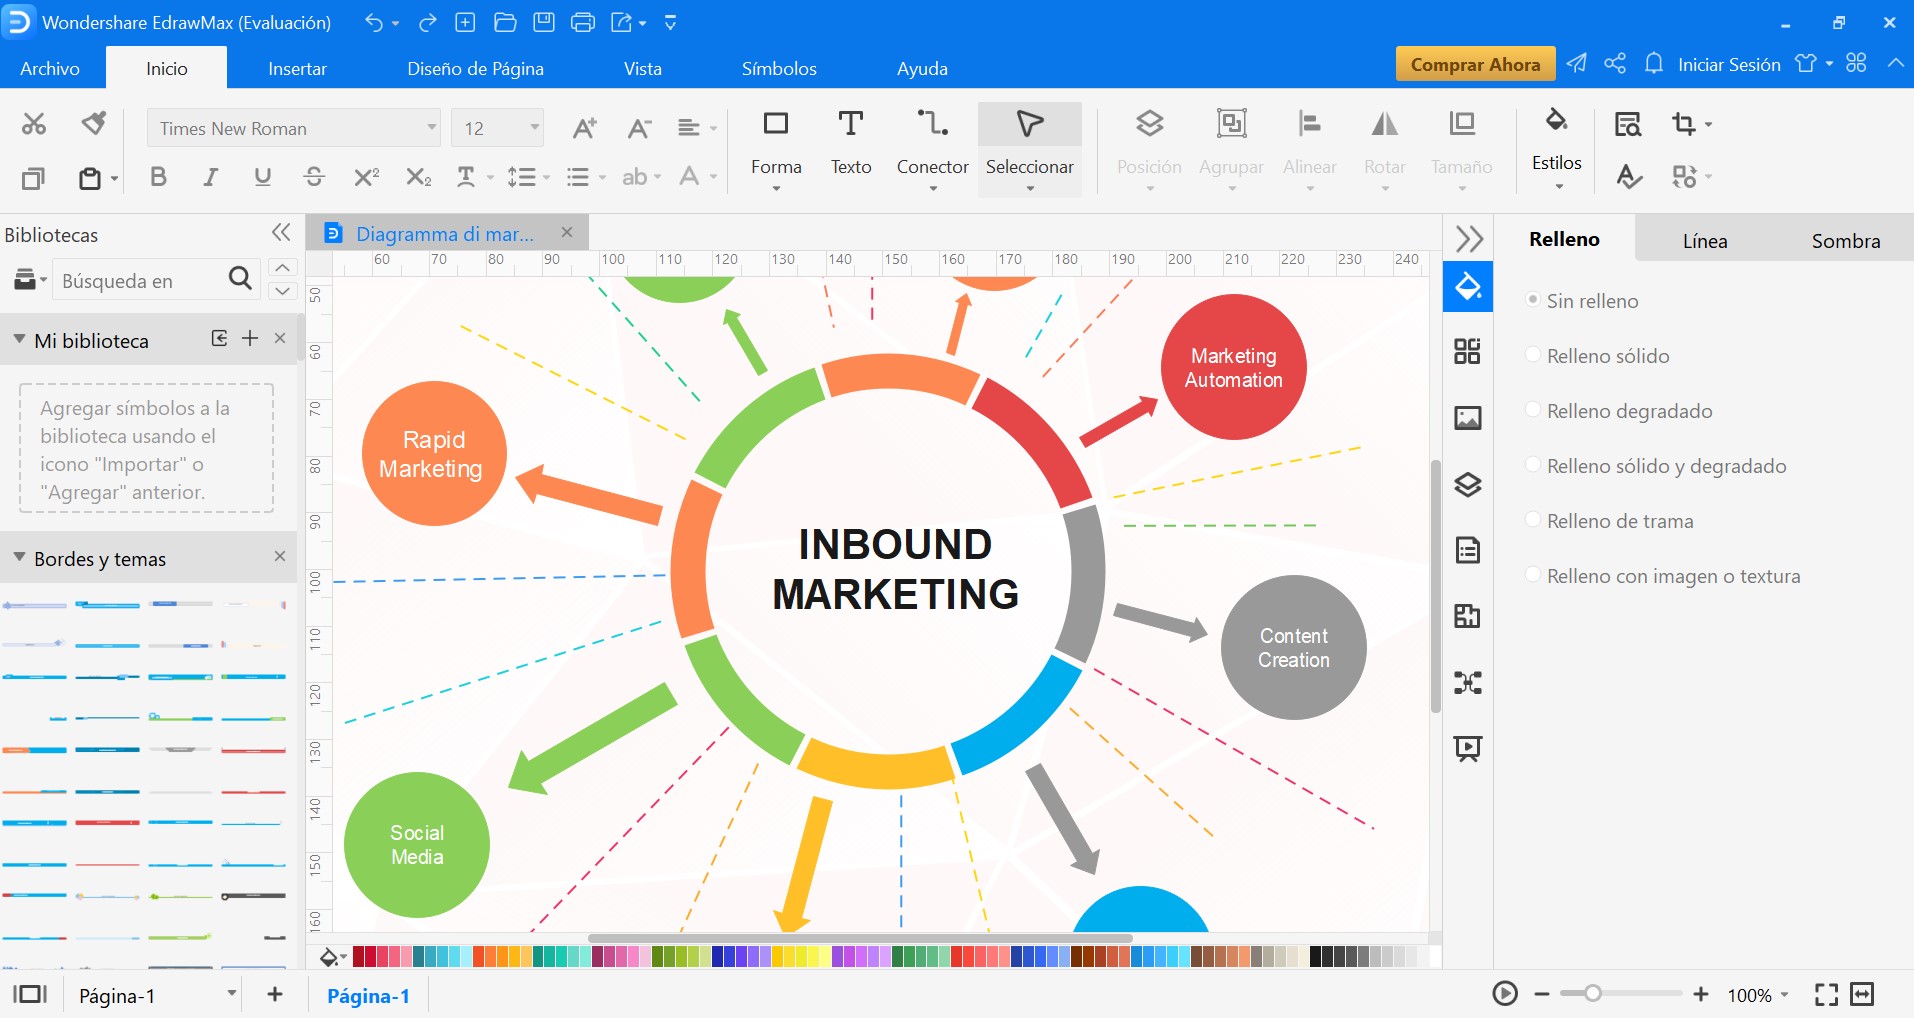The height and width of the screenshot is (1018, 1914).
Task: Open the page settings sidebar icon
Action: [x=1468, y=550]
